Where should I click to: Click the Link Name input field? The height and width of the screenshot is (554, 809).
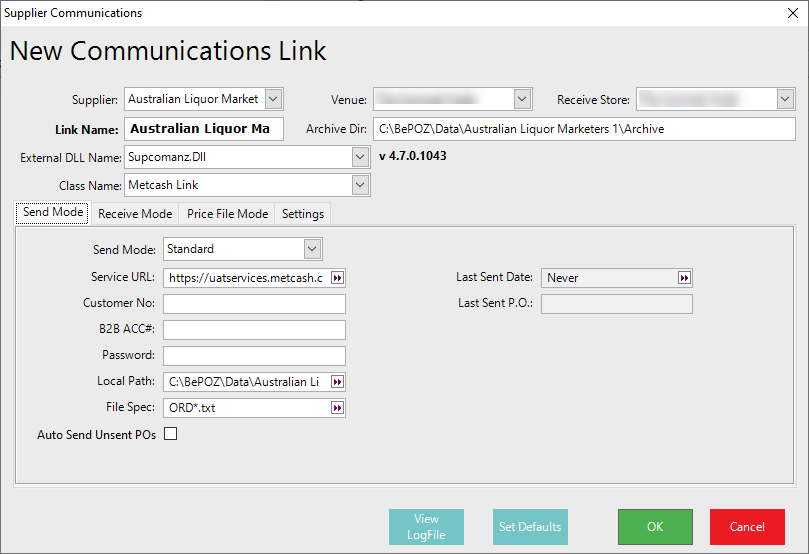click(x=204, y=129)
